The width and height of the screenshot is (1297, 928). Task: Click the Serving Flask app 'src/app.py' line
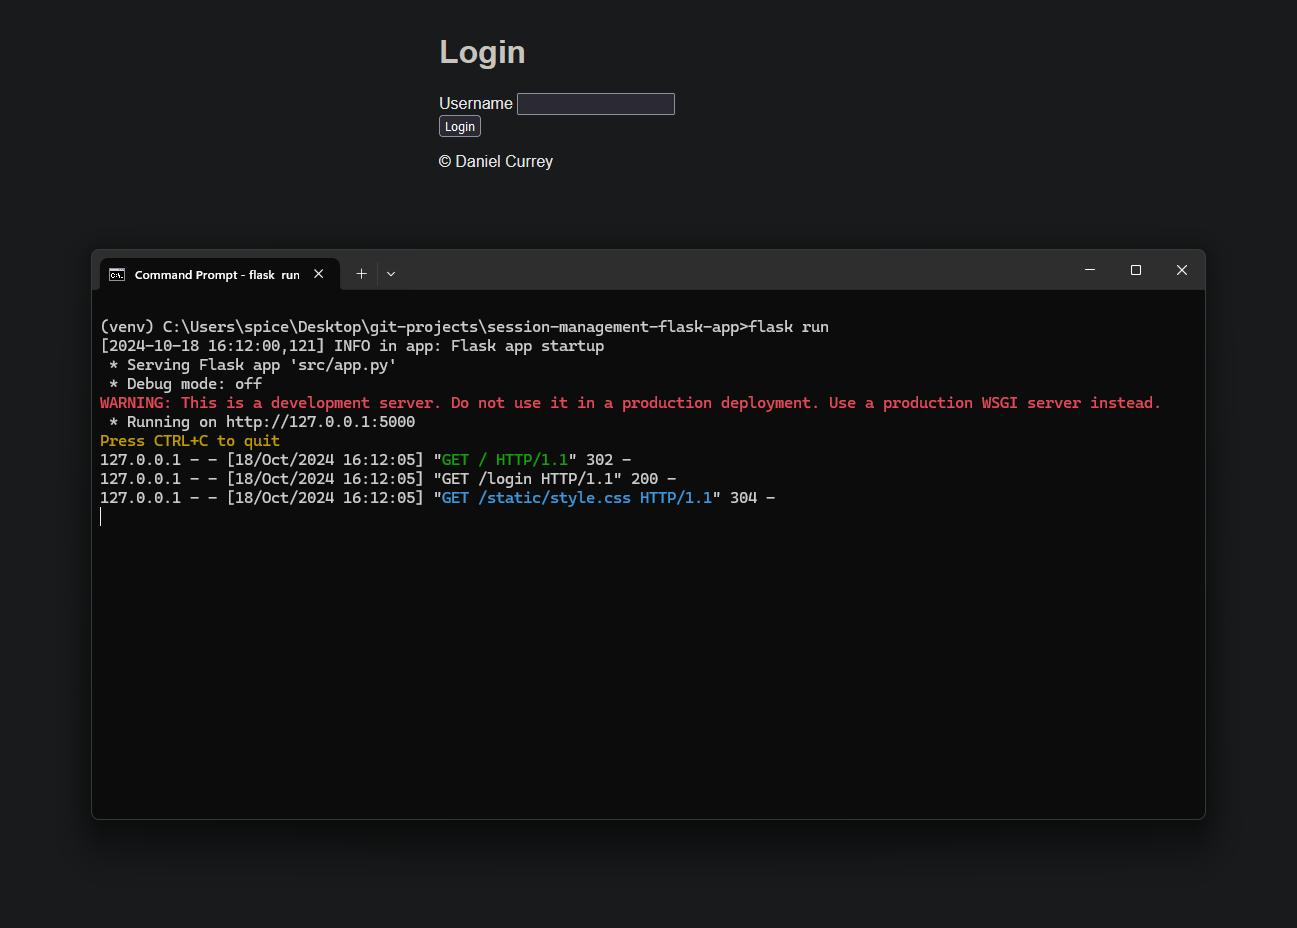point(253,365)
